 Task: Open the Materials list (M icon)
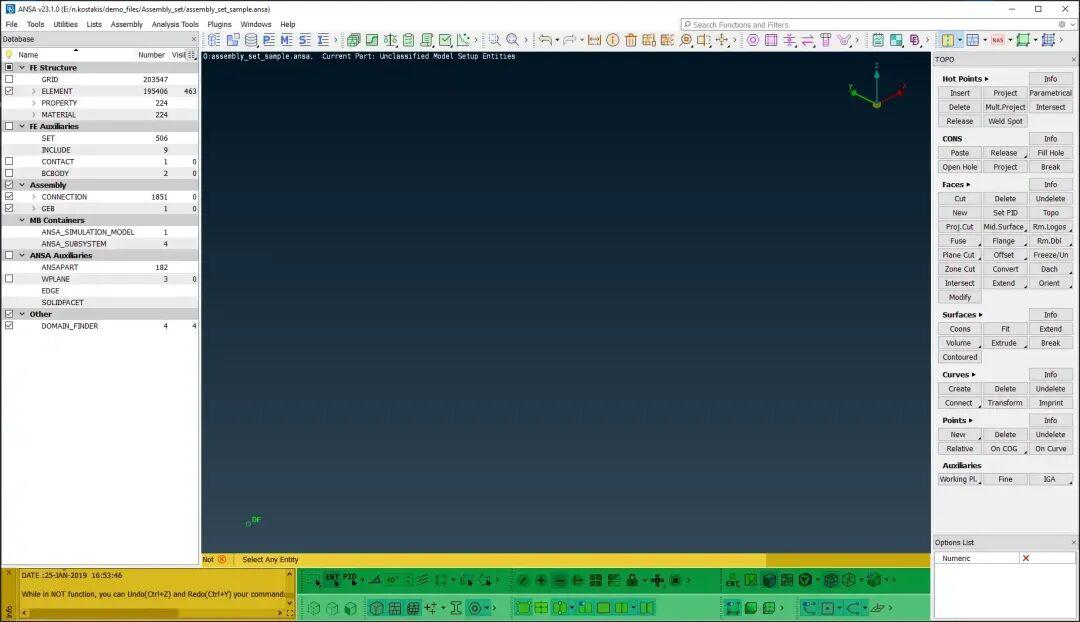287,40
